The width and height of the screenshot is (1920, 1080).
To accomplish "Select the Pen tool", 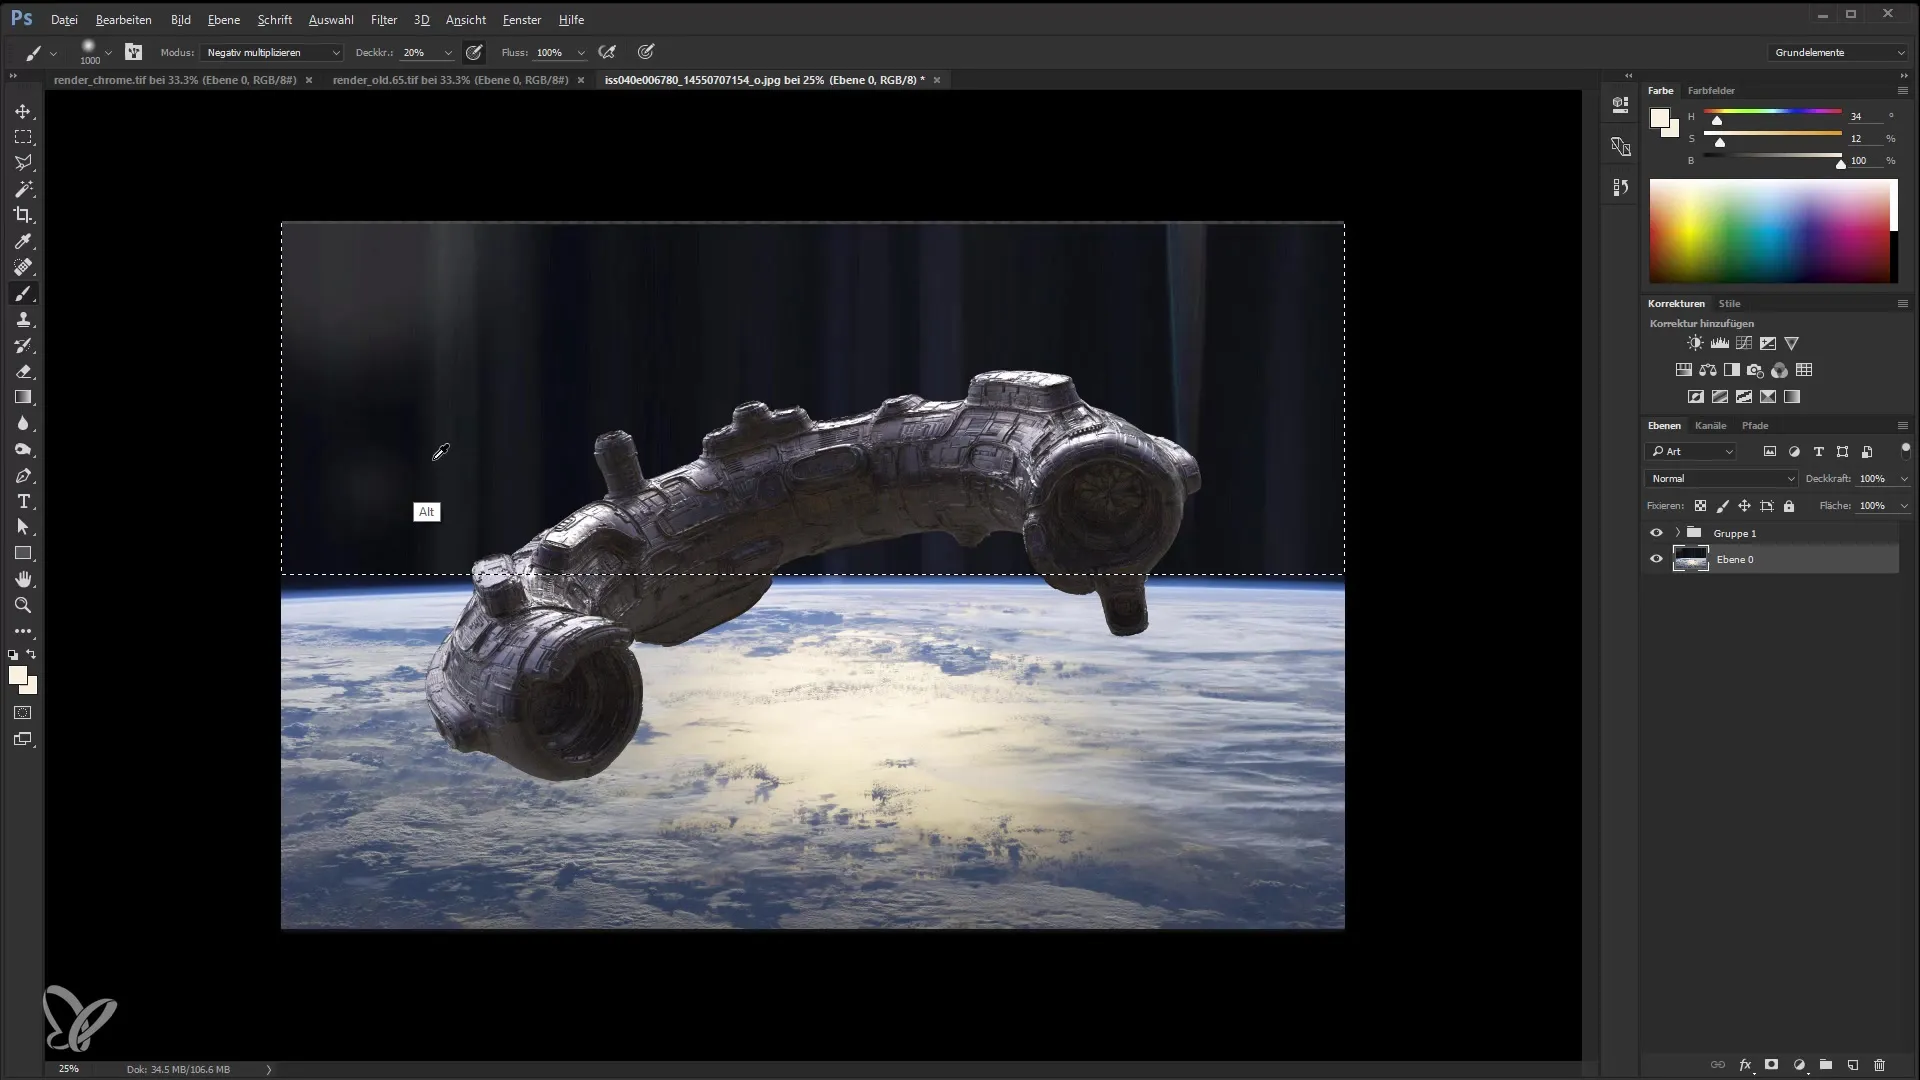I will pyautogui.click(x=23, y=475).
